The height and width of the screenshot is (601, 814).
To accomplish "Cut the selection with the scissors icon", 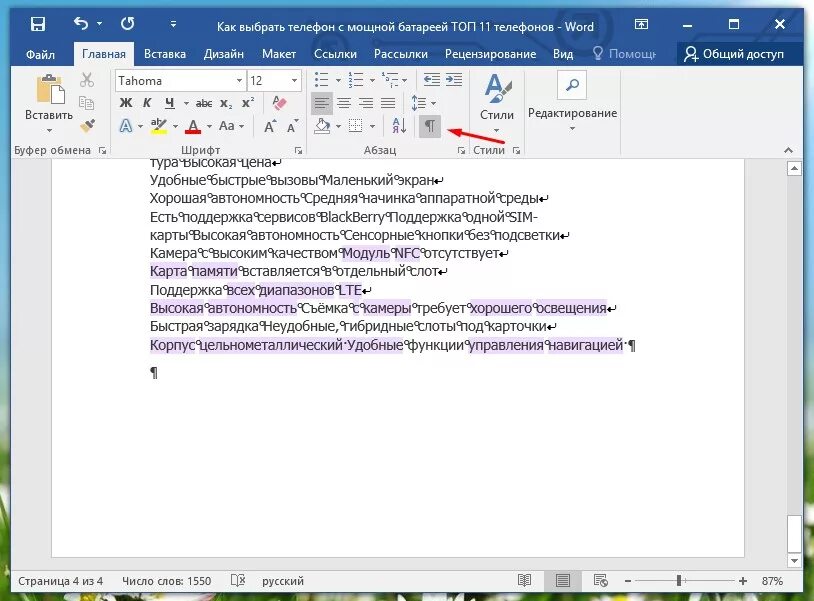I will (87, 80).
